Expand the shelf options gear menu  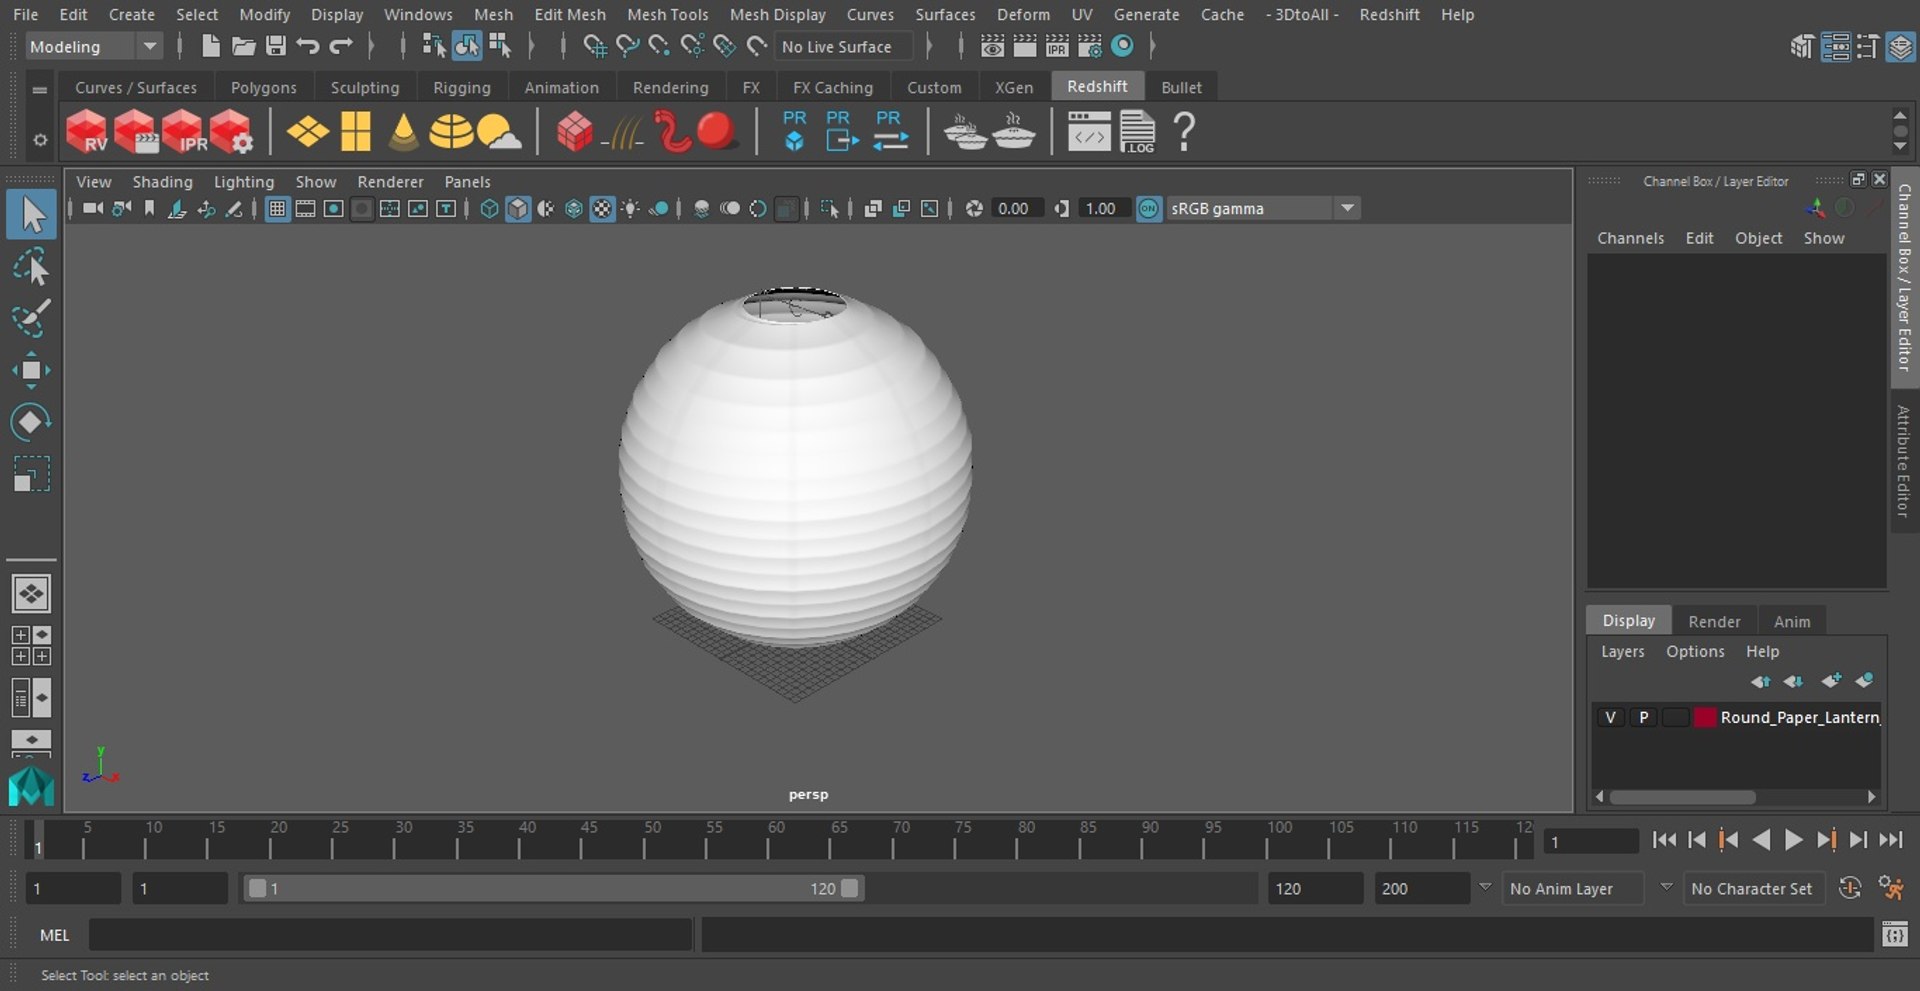(x=40, y=140)
